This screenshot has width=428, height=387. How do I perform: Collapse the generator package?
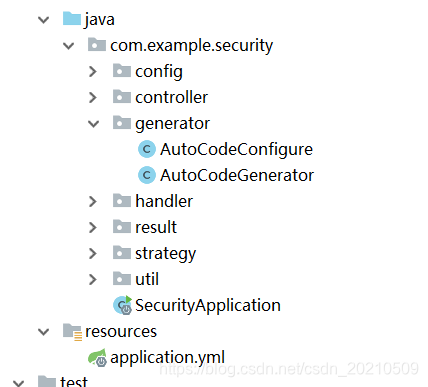coord(93,124)
